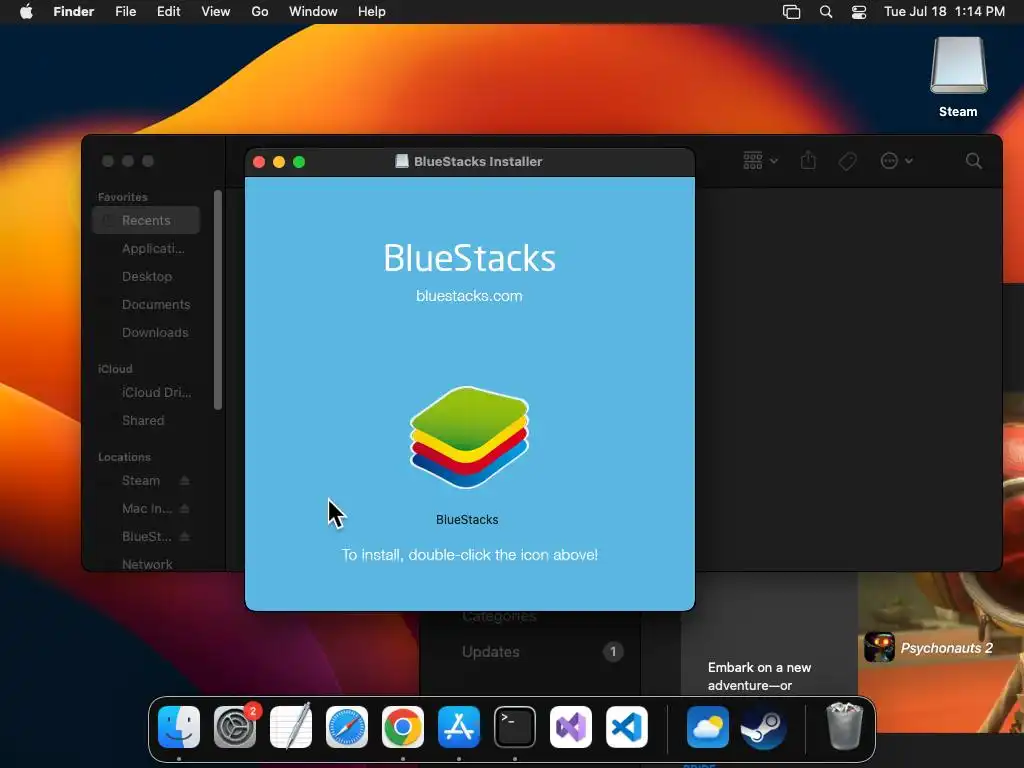The image size is (1024, 768).
Task: Select BlueSt... volume in Finder sidebar
Action: pyautogui.click(x=146, y=536)
